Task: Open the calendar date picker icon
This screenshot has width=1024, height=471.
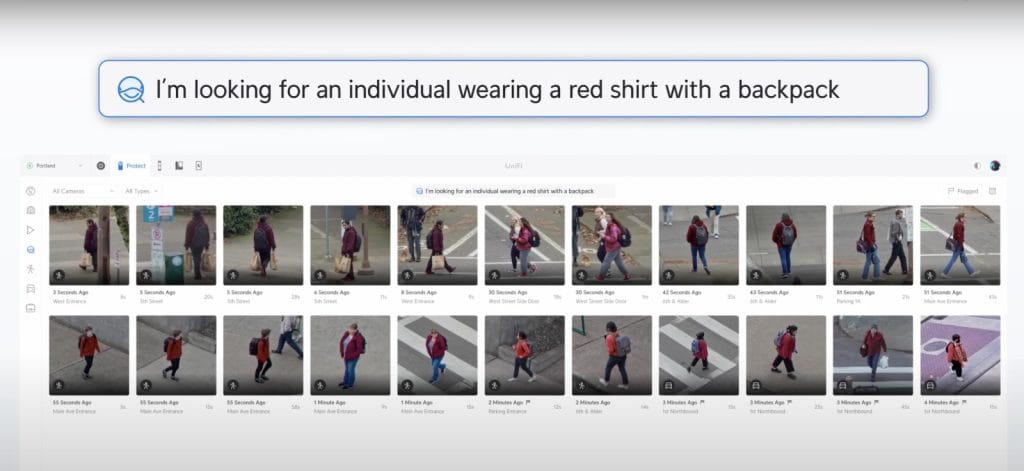Action: pyautogui.click(x=993, y=191)
